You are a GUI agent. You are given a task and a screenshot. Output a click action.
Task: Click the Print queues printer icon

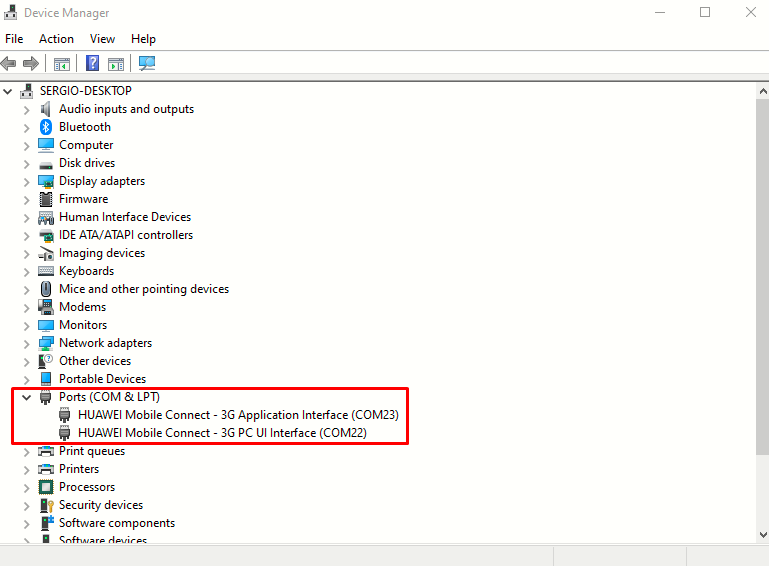[x=46, y=451]
